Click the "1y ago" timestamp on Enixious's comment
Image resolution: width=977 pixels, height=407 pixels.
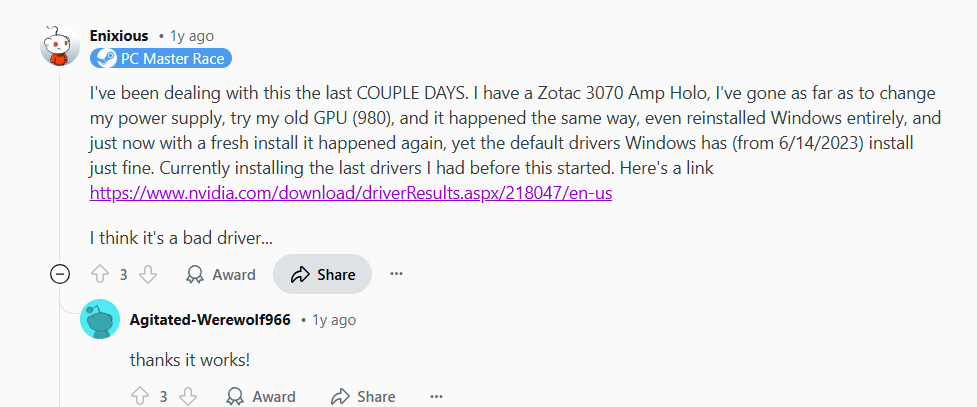tap(192, 35)
